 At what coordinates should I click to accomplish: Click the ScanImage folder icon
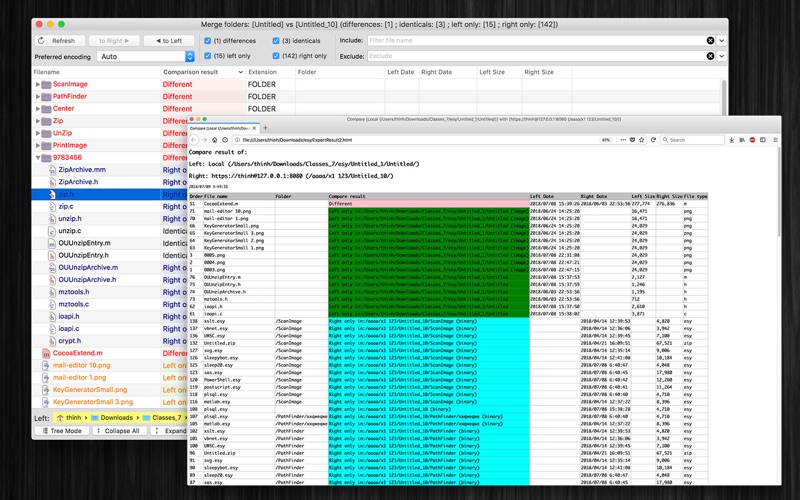pyautogui.click(x=46, y=84)
